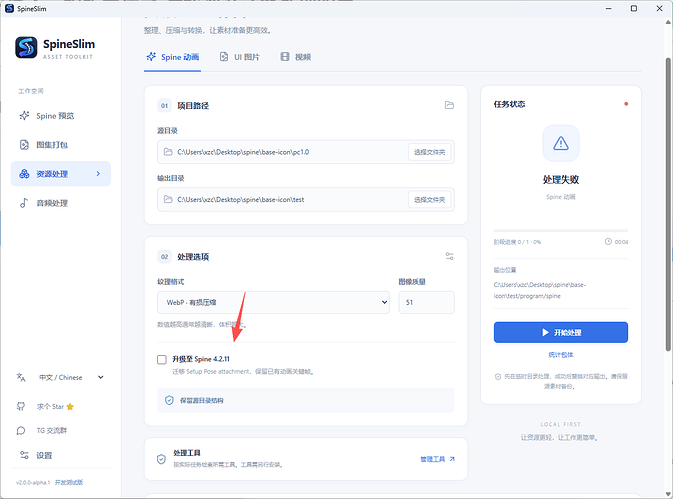This screenshot has width=673, height=499.
Task: Open 求个 Star link
Action: point(55,406)
